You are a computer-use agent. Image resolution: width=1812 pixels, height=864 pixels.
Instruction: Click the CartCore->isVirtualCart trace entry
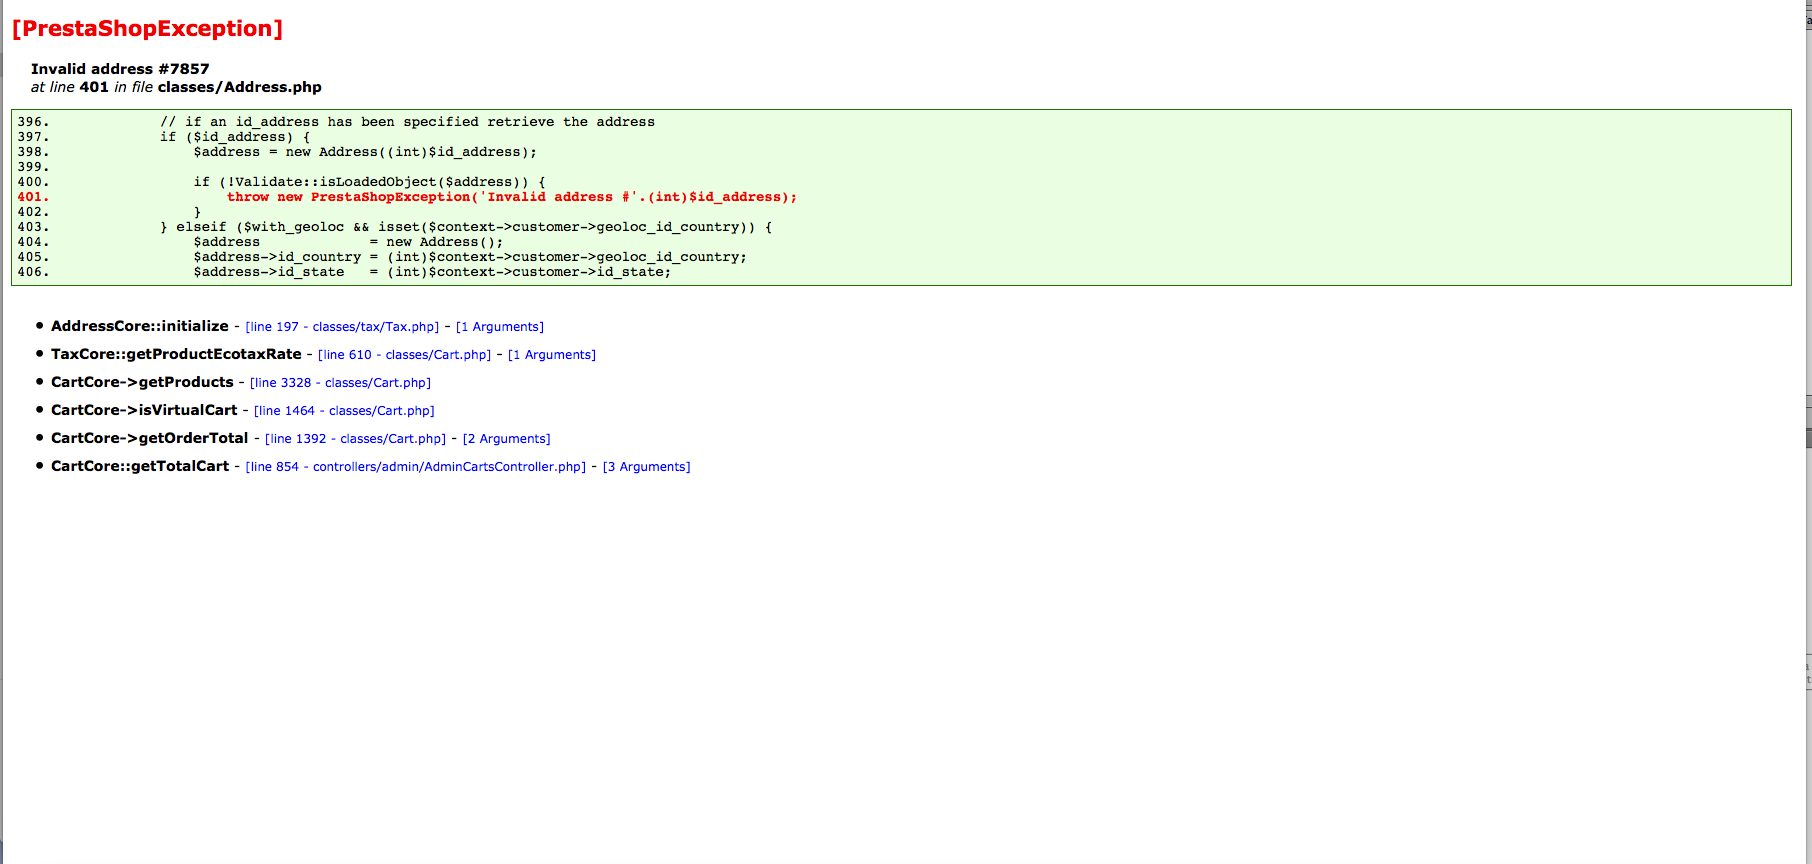coord(144,410)
